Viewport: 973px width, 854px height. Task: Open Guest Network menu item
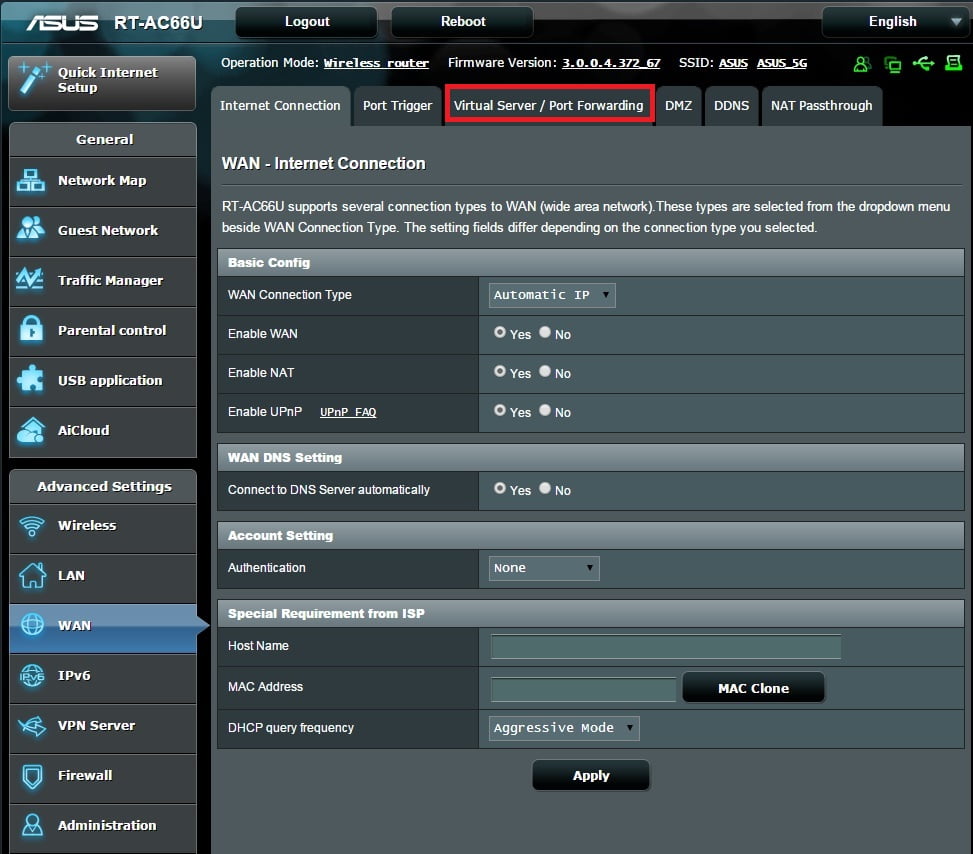point(103,231)
